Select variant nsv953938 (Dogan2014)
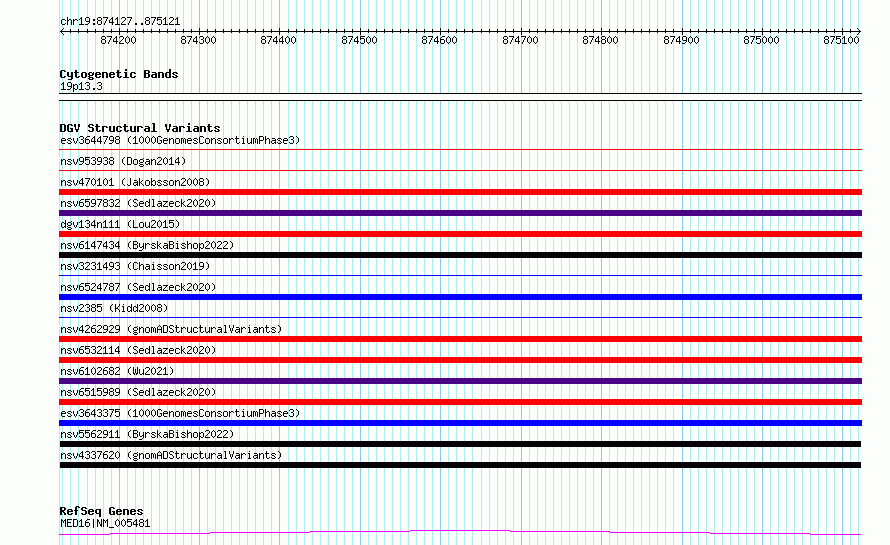 tap(123, 161)
